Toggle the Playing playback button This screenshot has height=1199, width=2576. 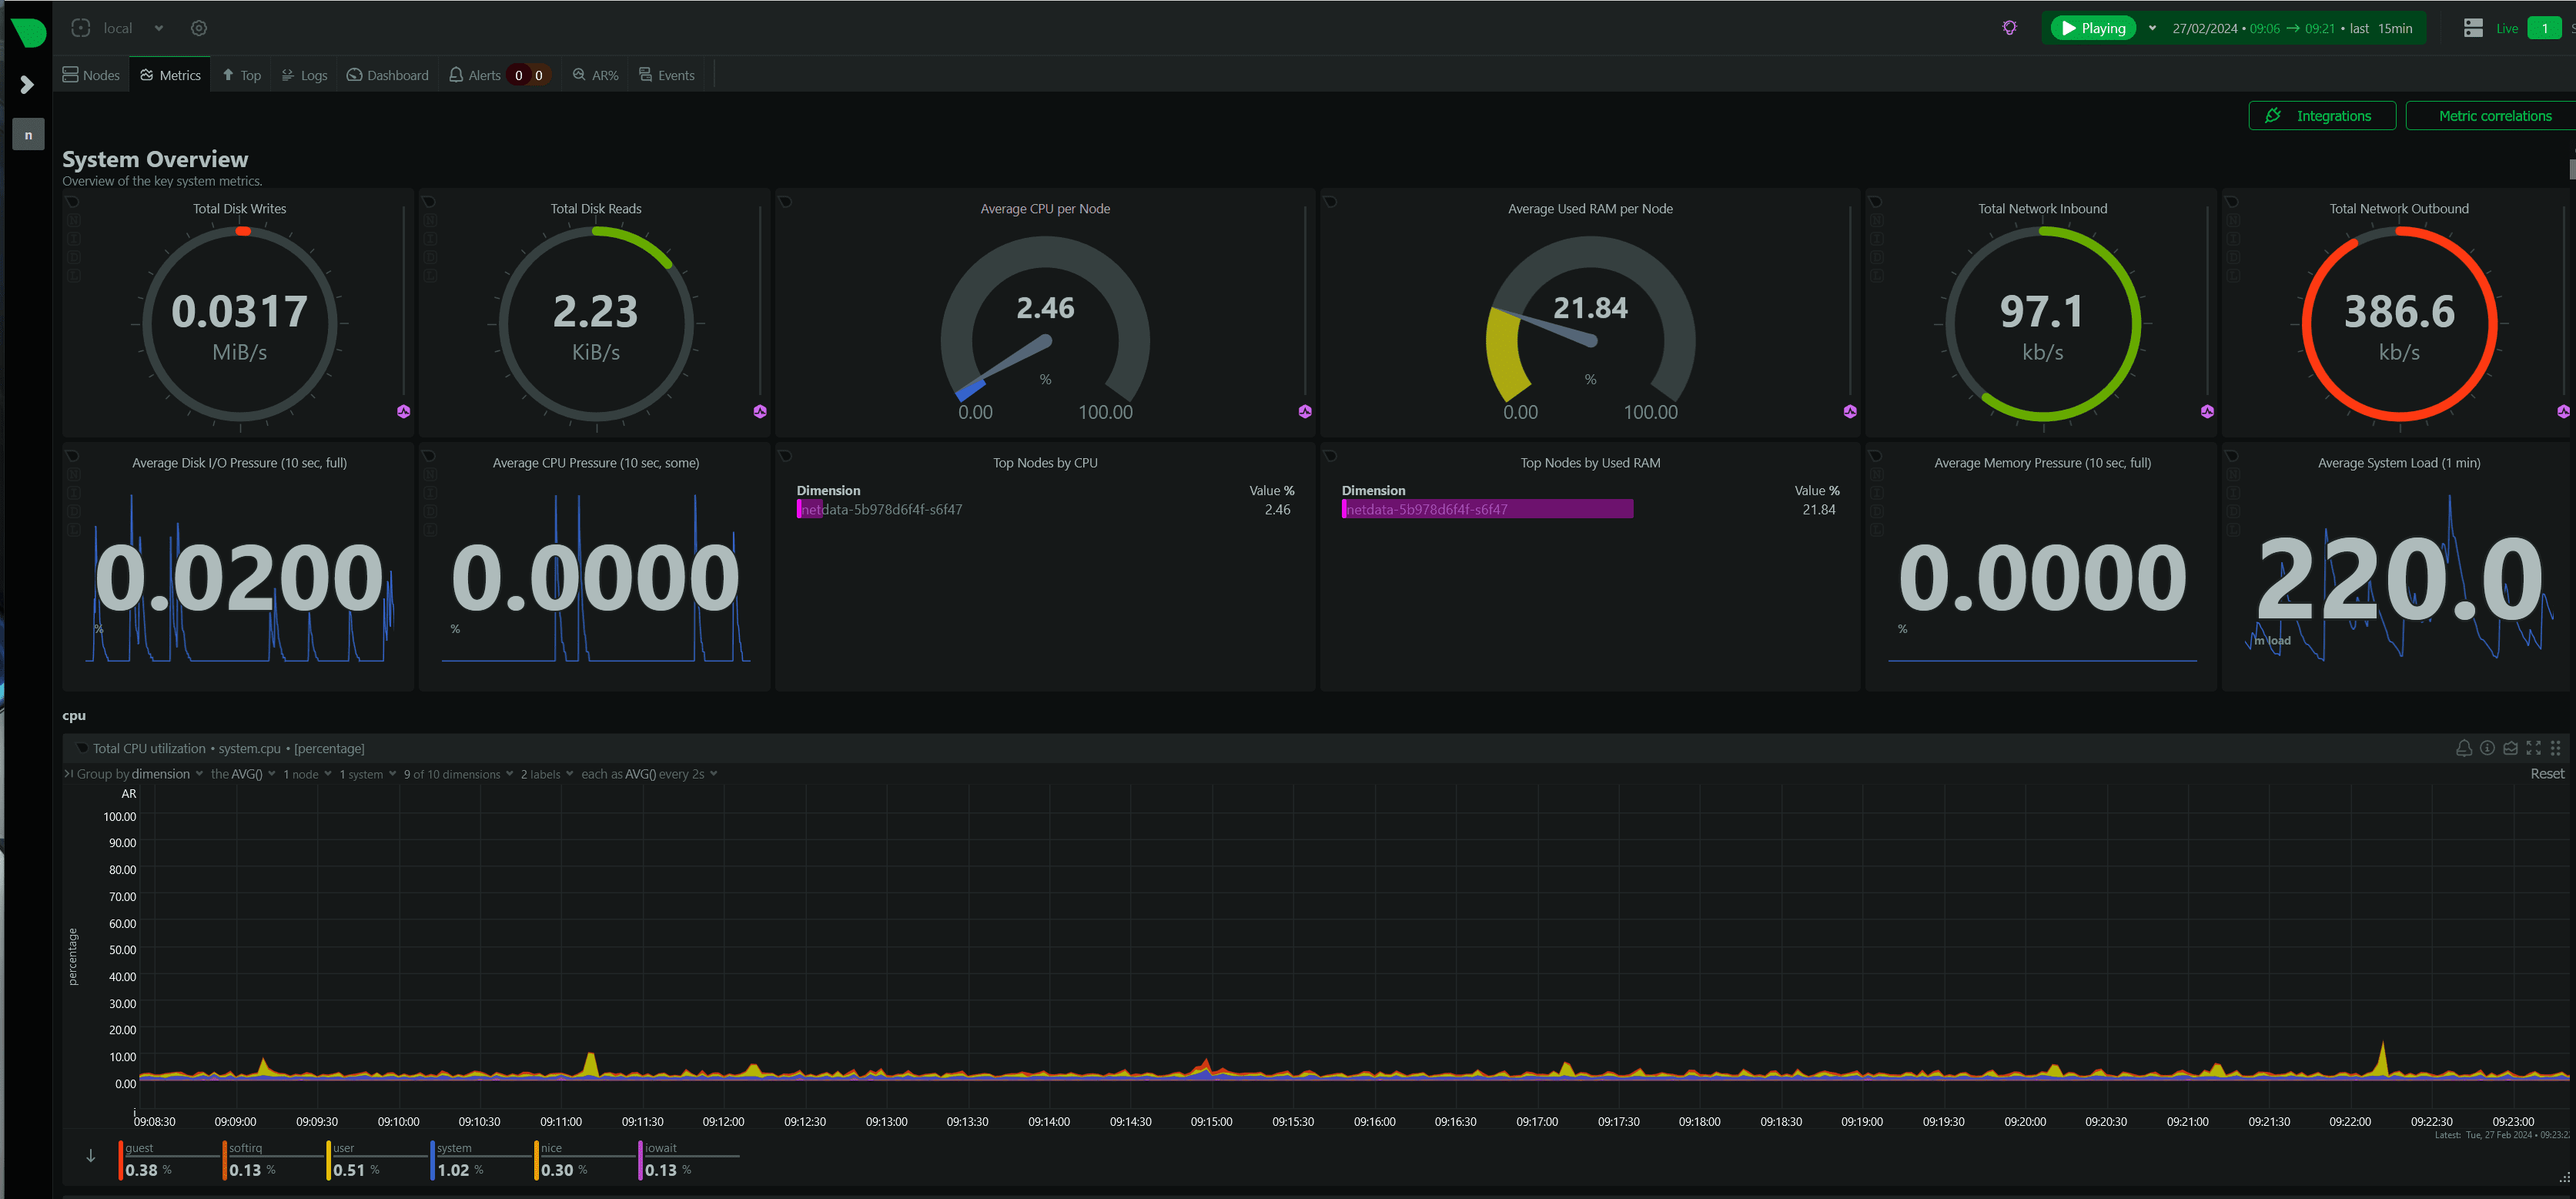tap(2093, 28)
